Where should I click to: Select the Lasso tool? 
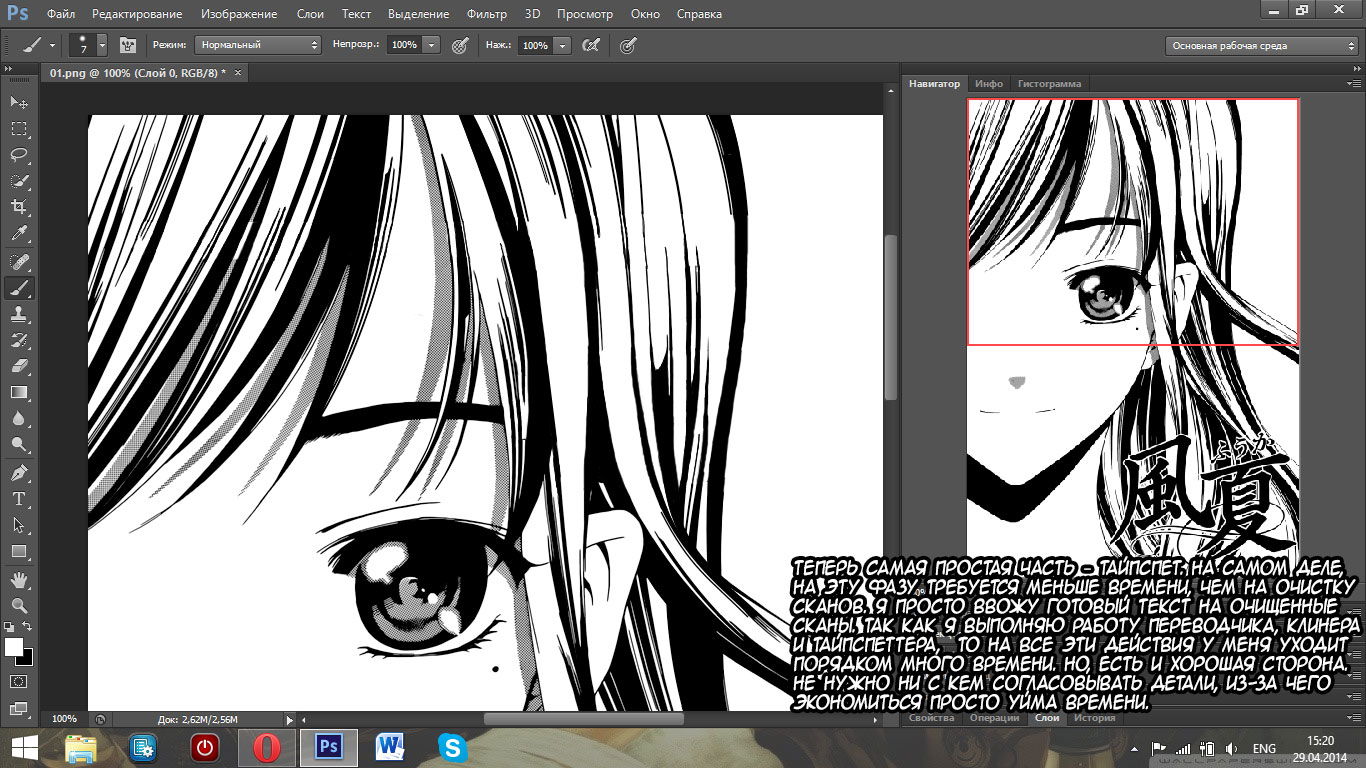[x=19, y=155]
